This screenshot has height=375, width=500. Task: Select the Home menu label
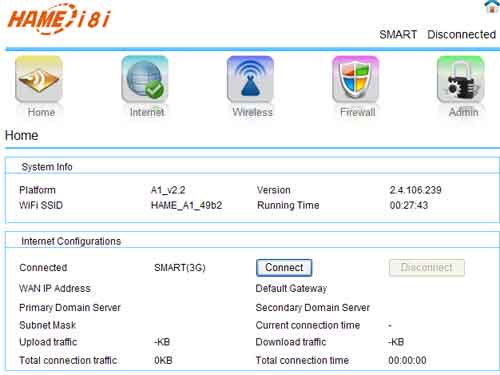(x=41, y=112)
